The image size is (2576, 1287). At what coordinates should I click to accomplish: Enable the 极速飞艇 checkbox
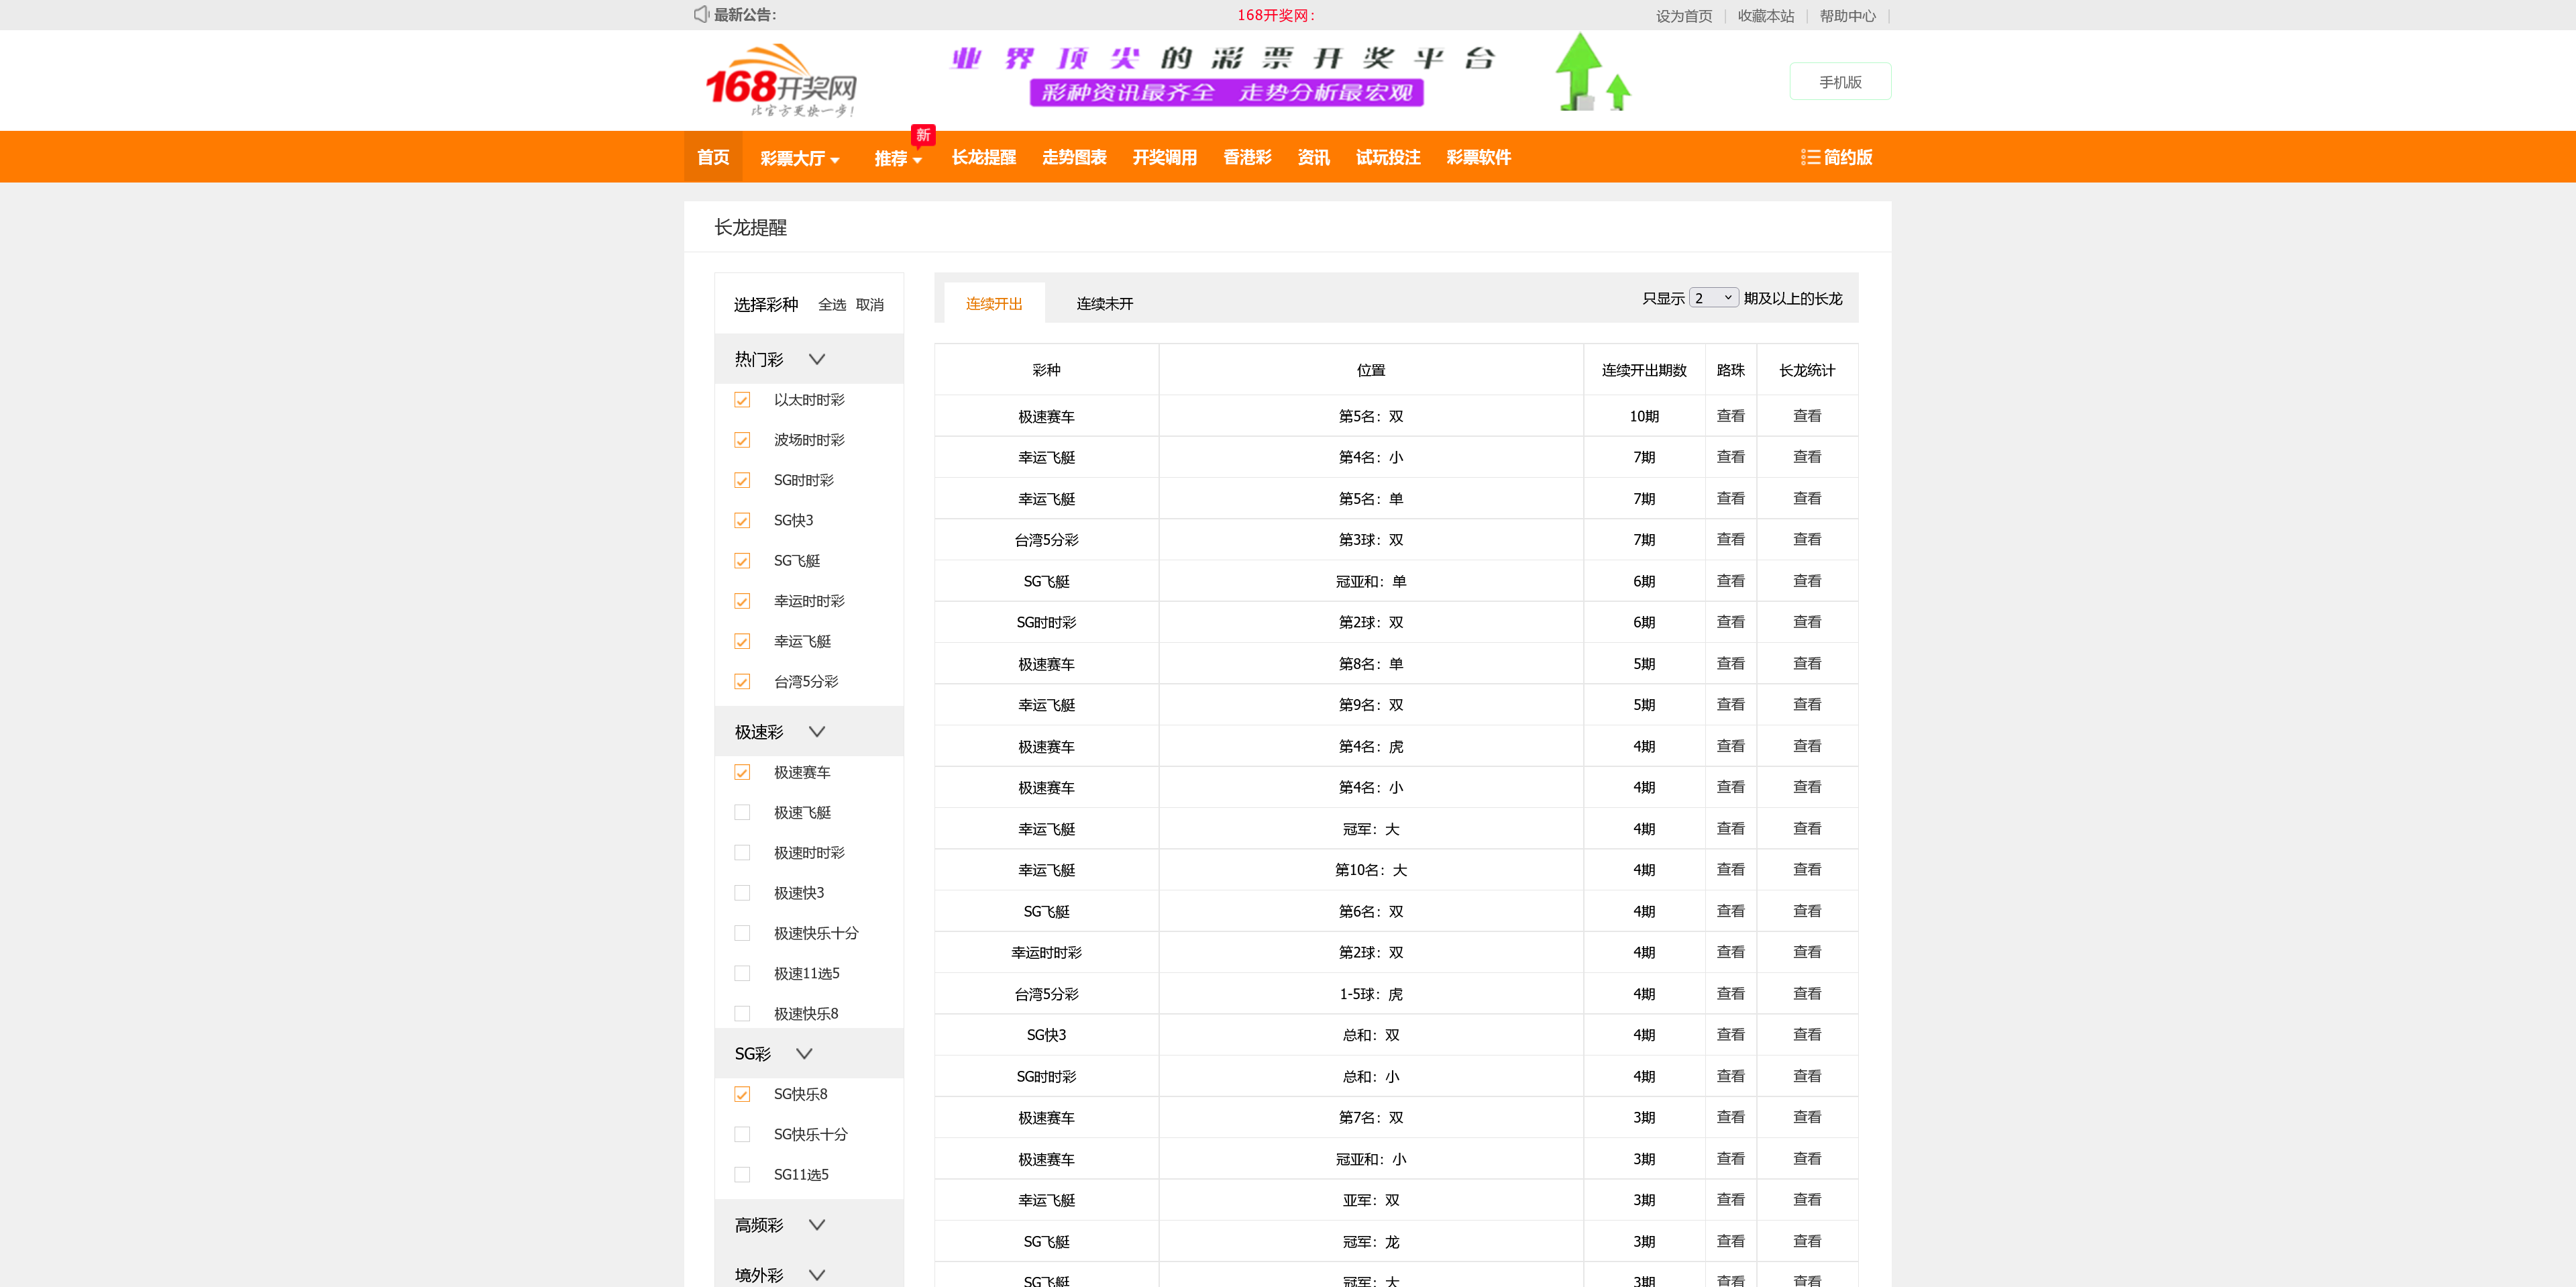pos(742,812)
